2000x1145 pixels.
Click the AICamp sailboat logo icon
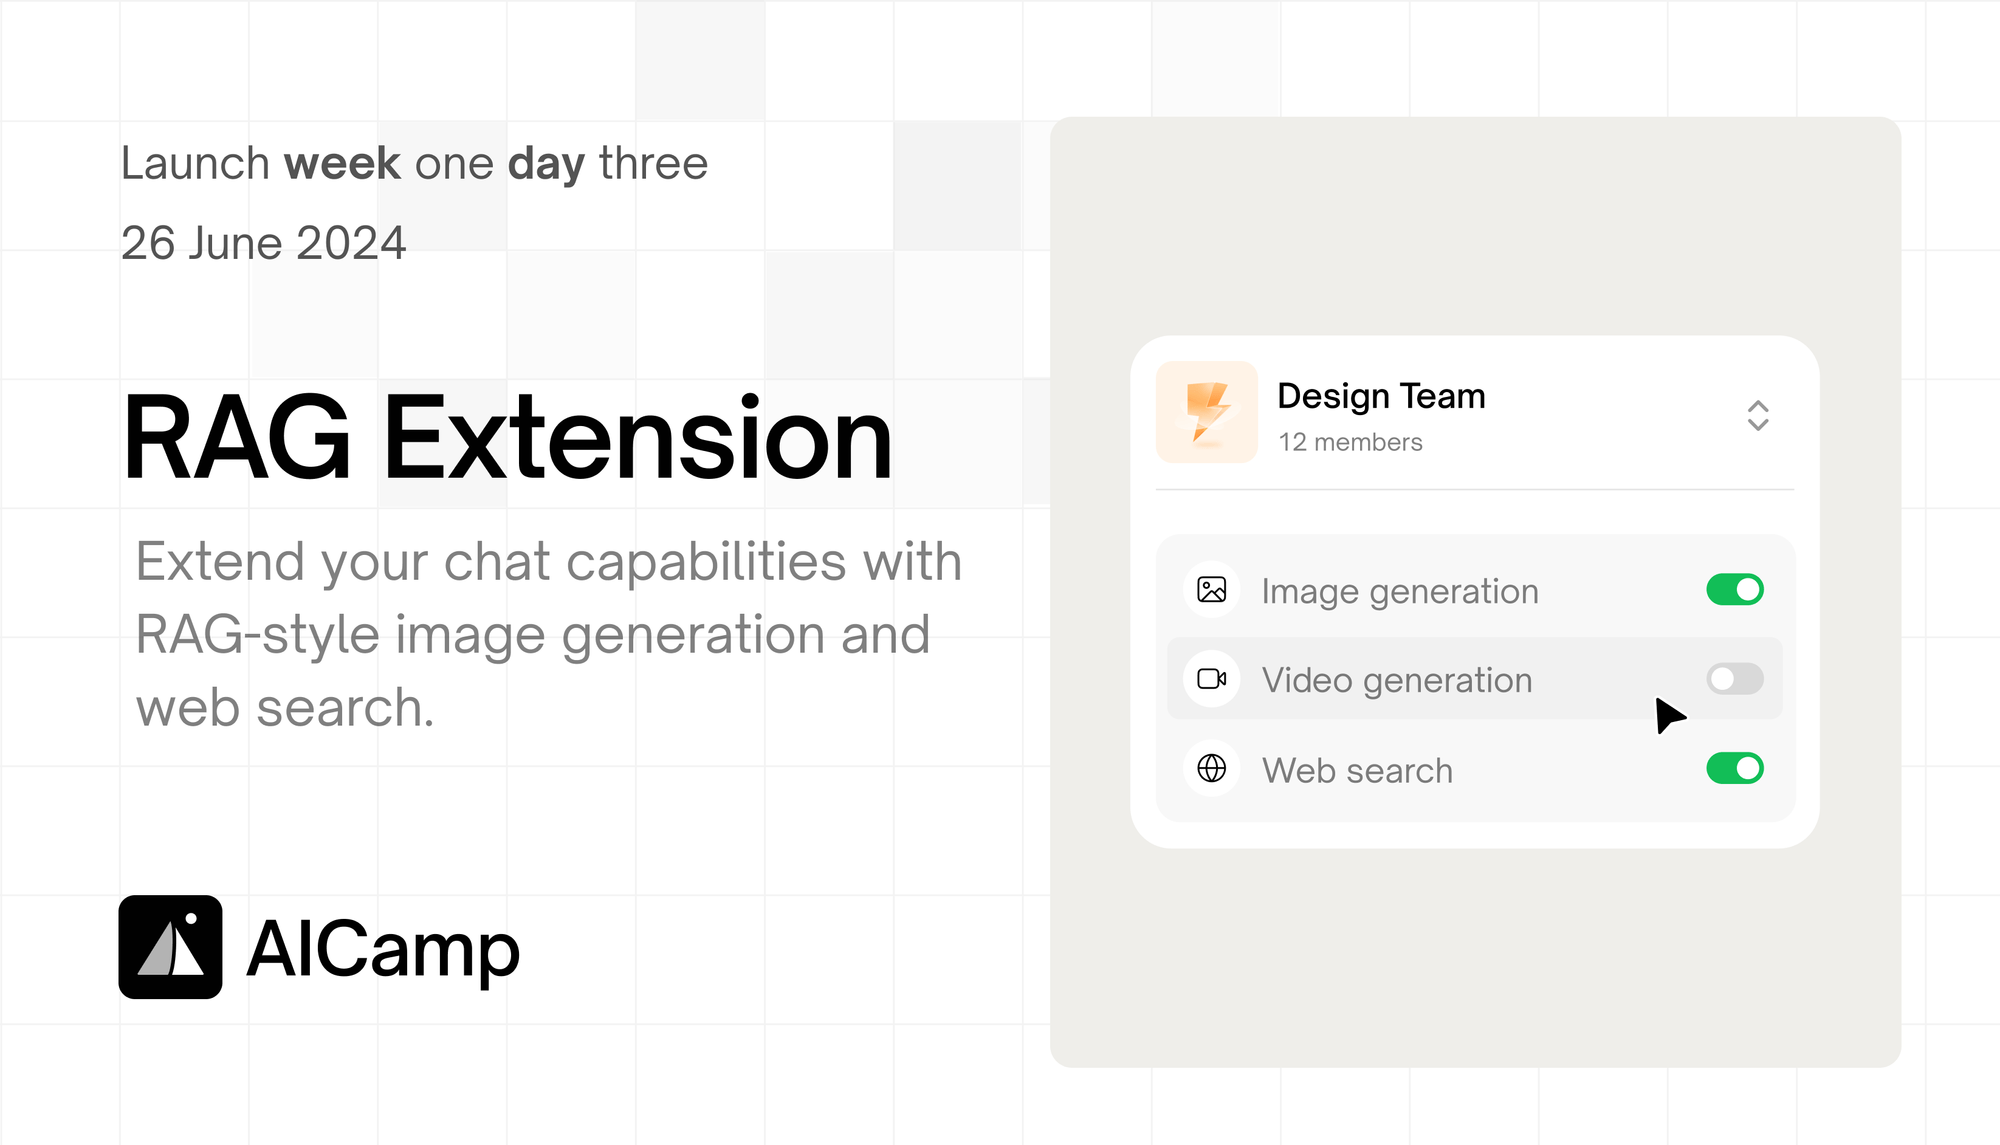171,947
